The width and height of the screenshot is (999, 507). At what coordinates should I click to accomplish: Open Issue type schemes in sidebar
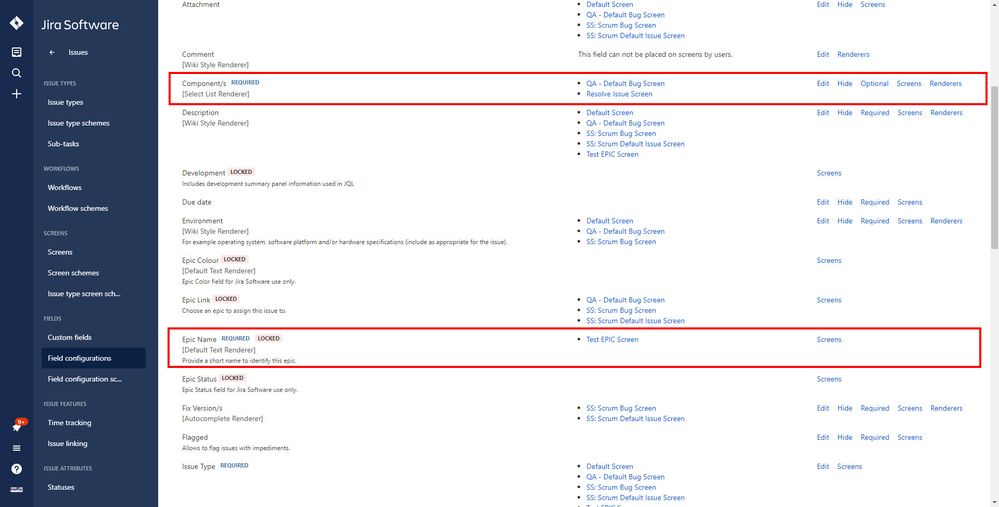coord(78,124)
